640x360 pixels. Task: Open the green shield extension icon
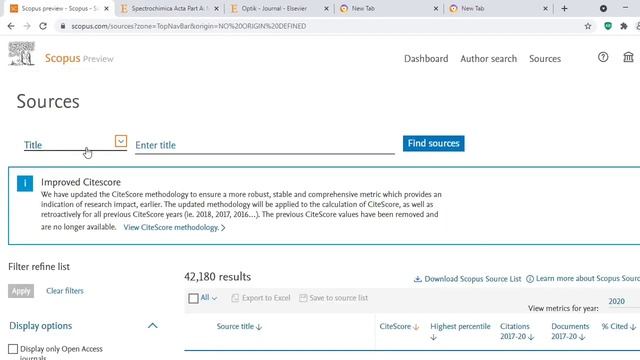(608, 26)
